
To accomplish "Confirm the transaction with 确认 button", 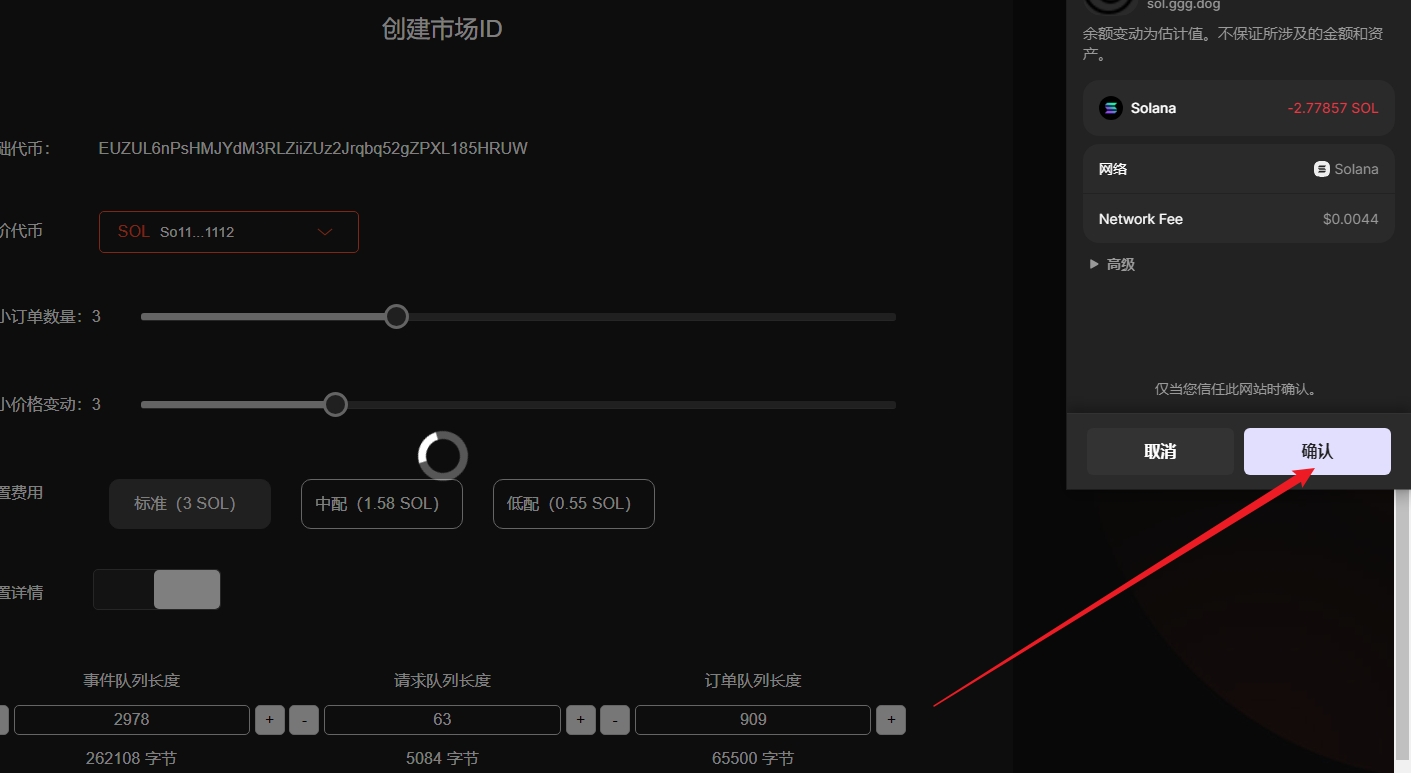I will 1317,452.
